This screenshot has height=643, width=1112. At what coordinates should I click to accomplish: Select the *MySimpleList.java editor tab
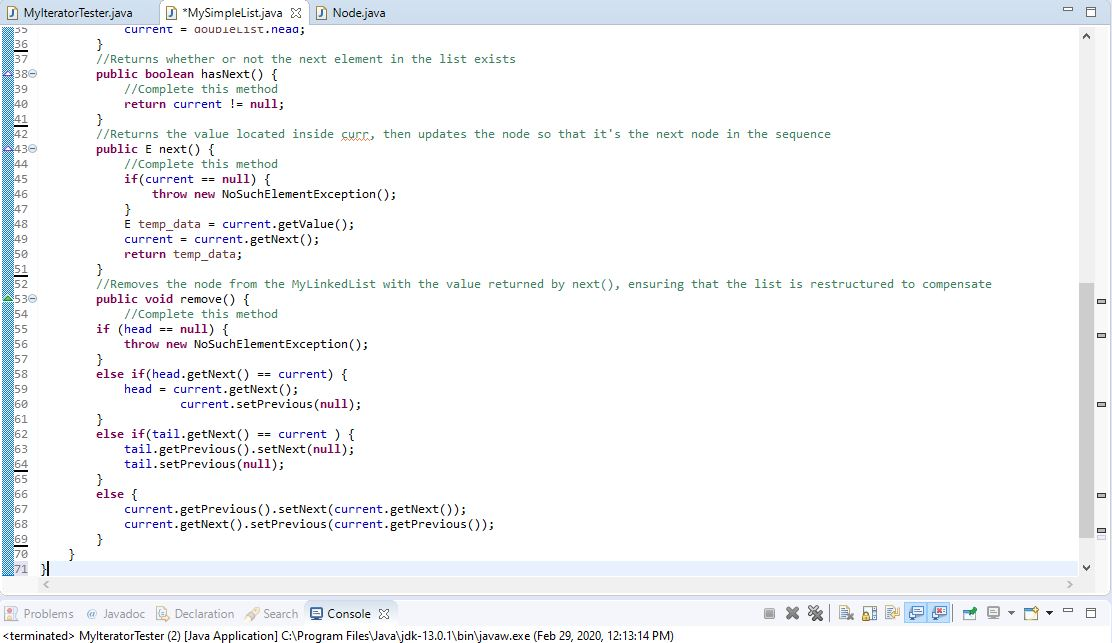pos(231,13)
